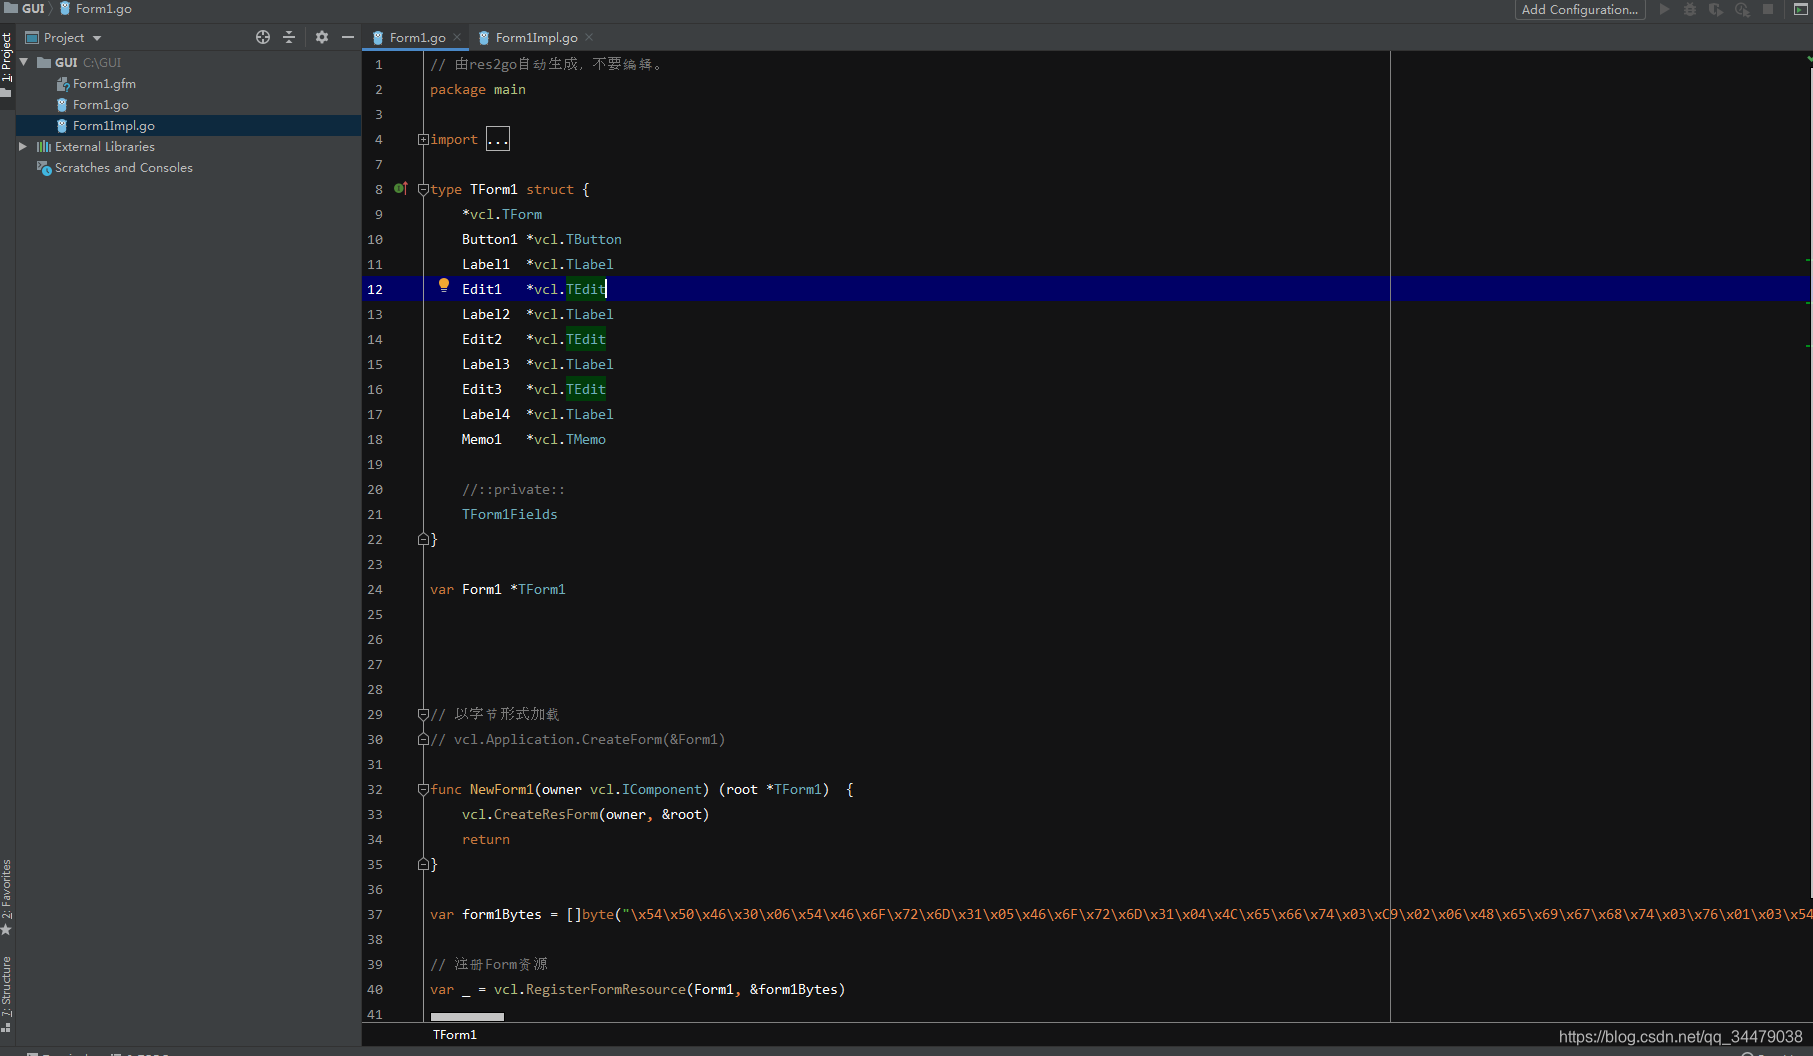This screenshot has width=1813, height=1056.
Task: Select the Form1.go editor tab
Action: click(416, 37)
